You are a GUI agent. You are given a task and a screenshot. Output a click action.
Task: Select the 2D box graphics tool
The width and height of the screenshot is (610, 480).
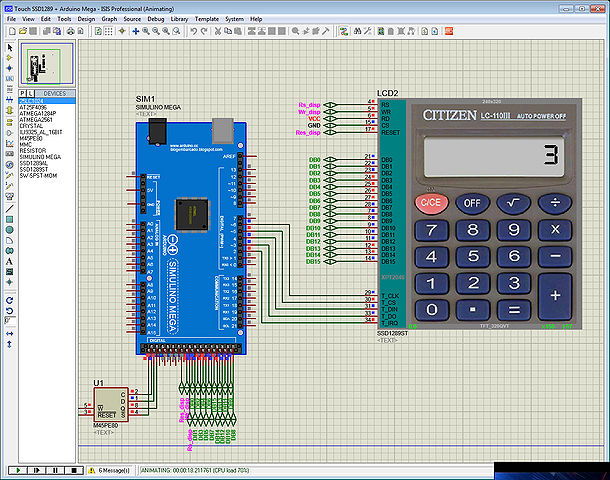(x=10, y=219)
